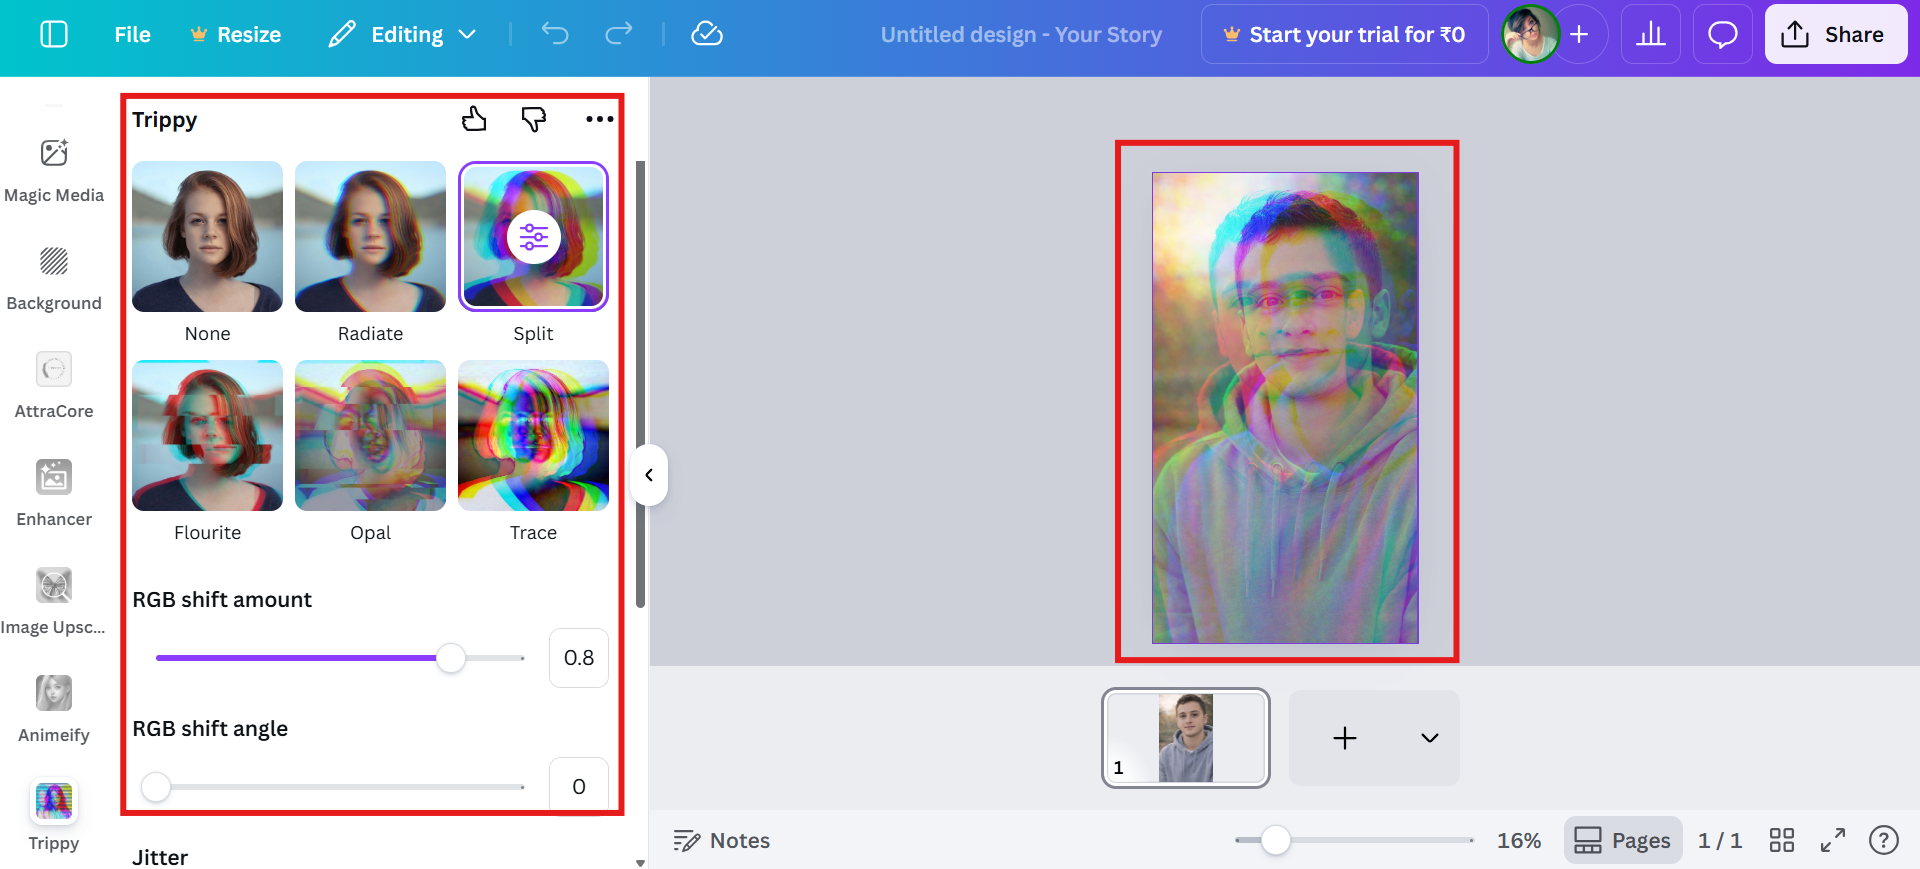Open the grid view icon

tap(1782, 841)
